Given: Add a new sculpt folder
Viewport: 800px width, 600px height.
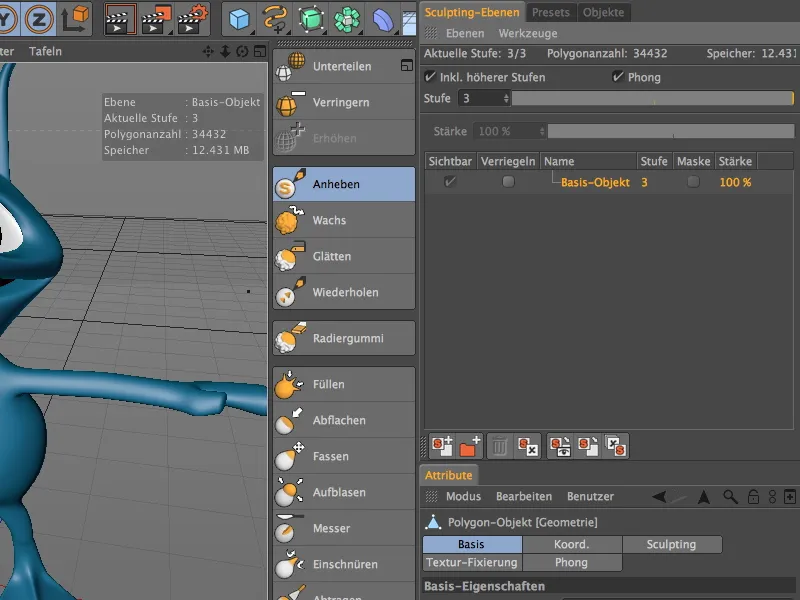Looking at the screenshot, I should point(469,446).
